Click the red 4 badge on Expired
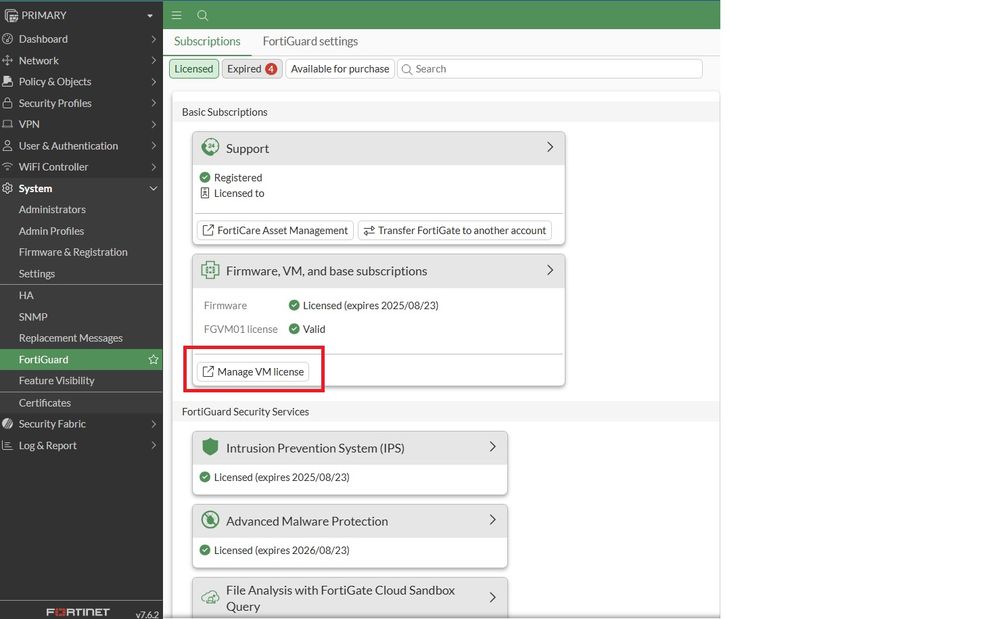Screen dimensions: 999x619 click(271, 69)
